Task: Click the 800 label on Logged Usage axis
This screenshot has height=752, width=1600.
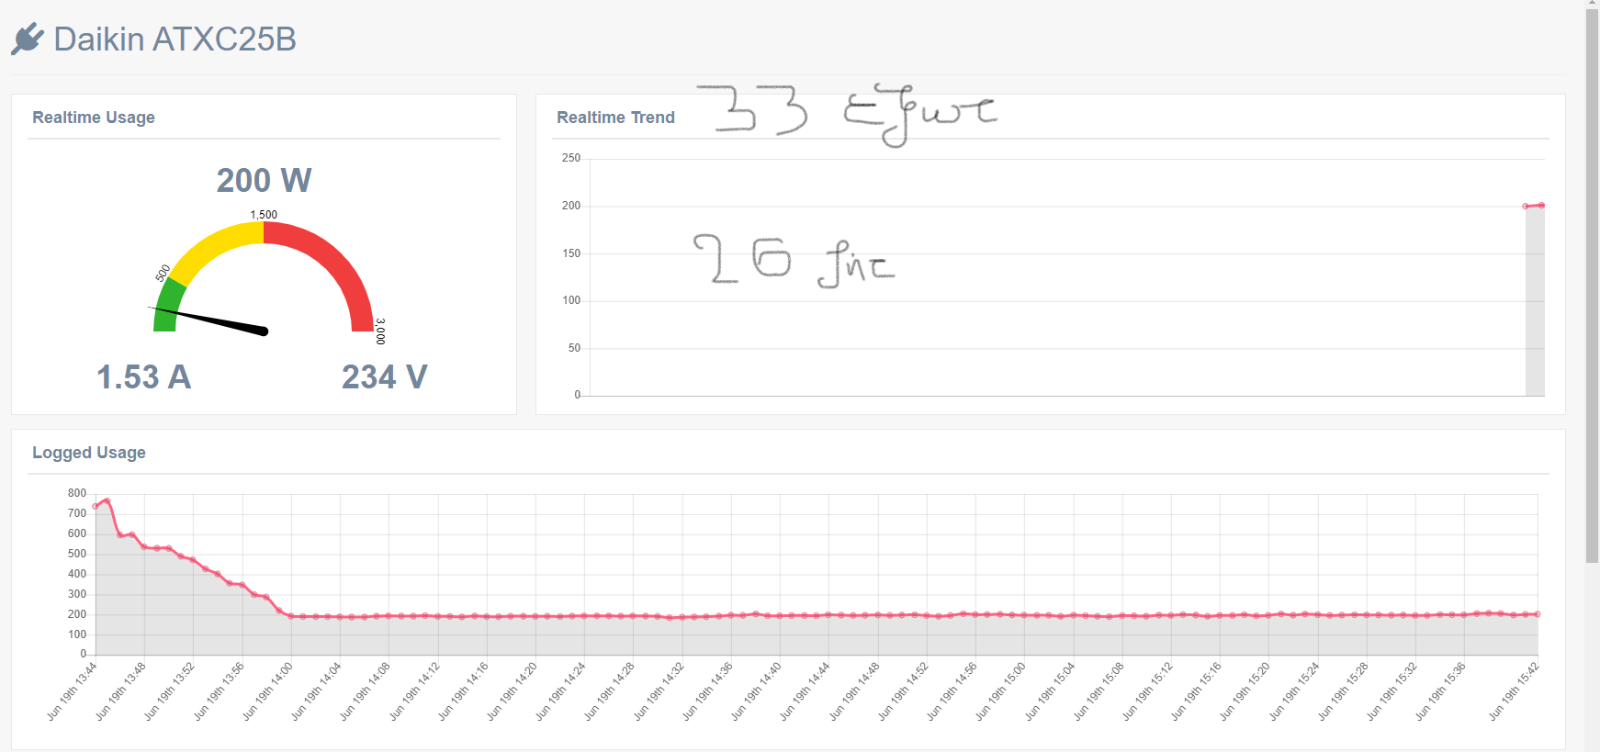Action: (x=77, y=493)
